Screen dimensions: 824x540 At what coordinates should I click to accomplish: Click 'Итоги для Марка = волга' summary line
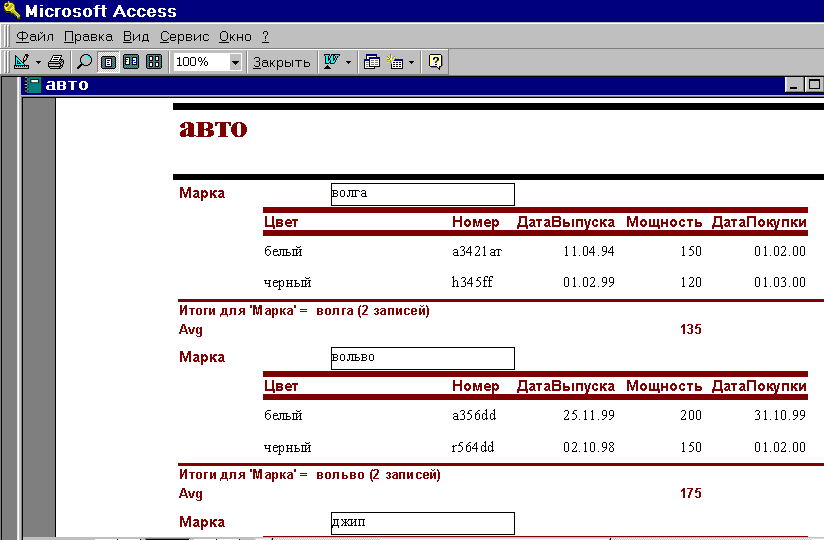point(304,310)
